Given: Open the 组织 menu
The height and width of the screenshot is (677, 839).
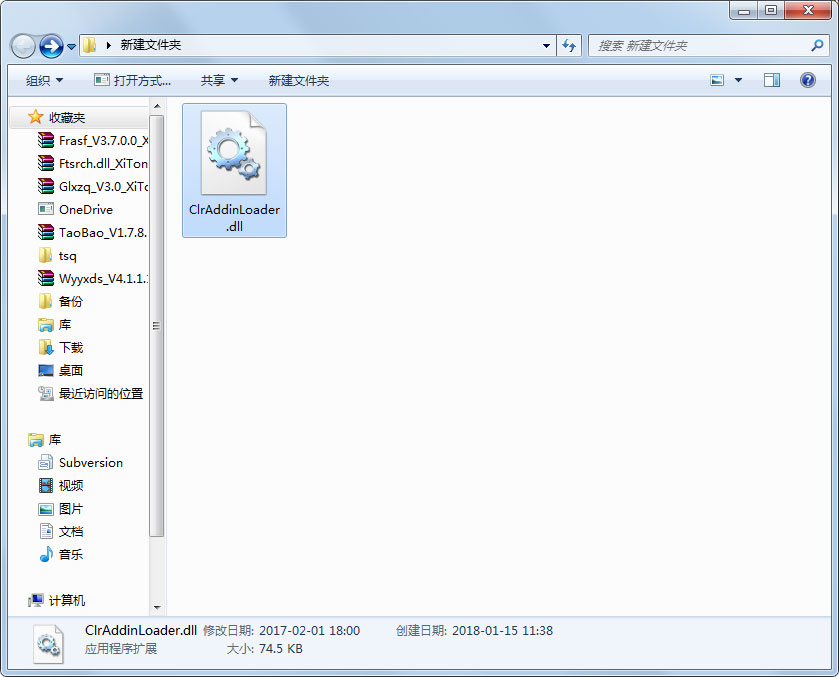Looking at the screenshot, I should pyautogui.click(x=42, y=79).
